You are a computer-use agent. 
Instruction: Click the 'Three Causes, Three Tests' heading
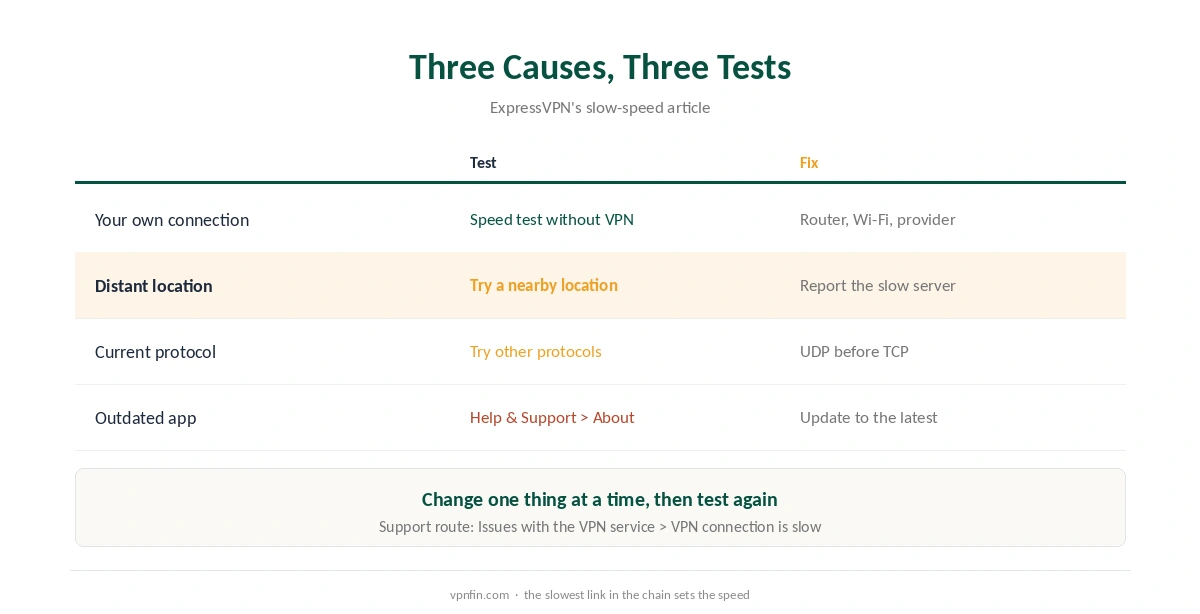pyautogui.click(x=600, y=67)
